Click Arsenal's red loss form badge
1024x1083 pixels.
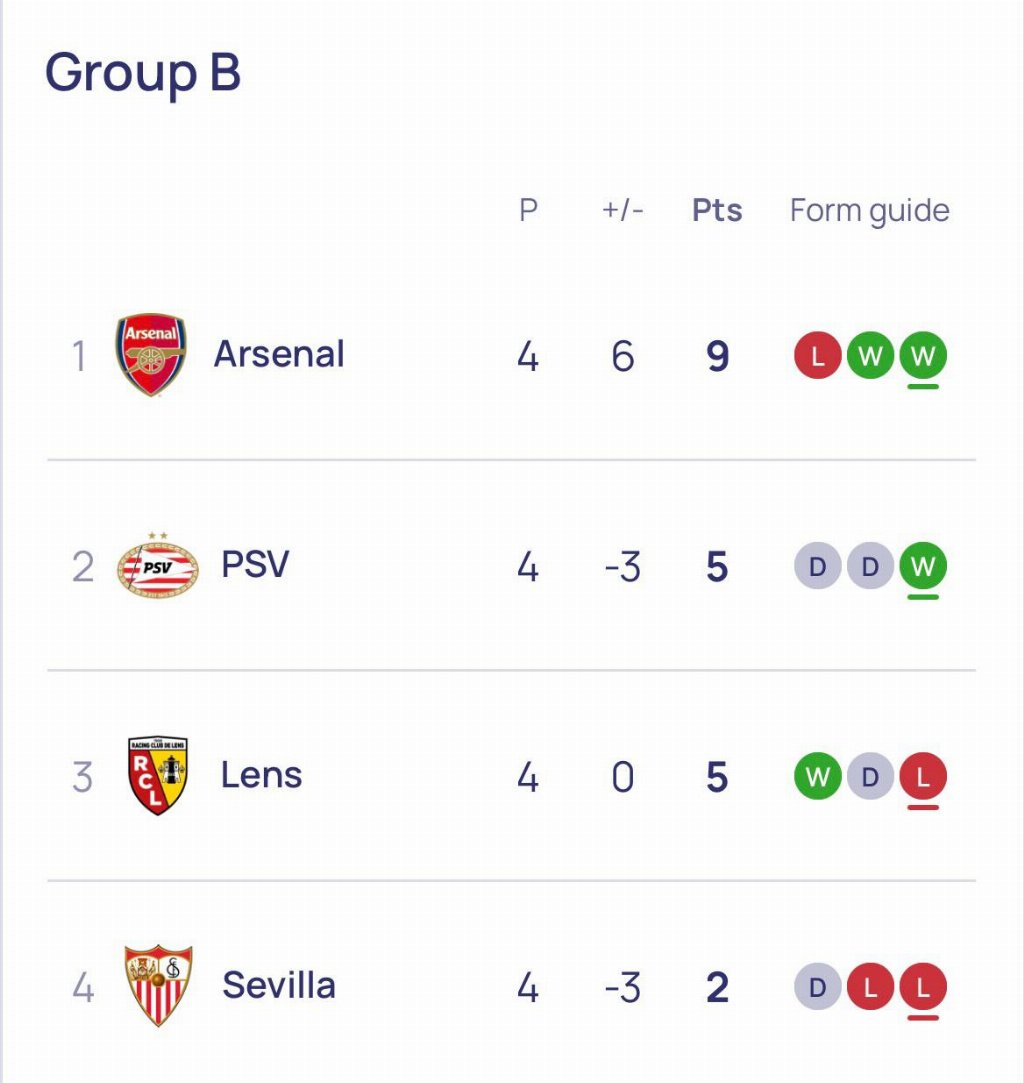tap(818, 357)
